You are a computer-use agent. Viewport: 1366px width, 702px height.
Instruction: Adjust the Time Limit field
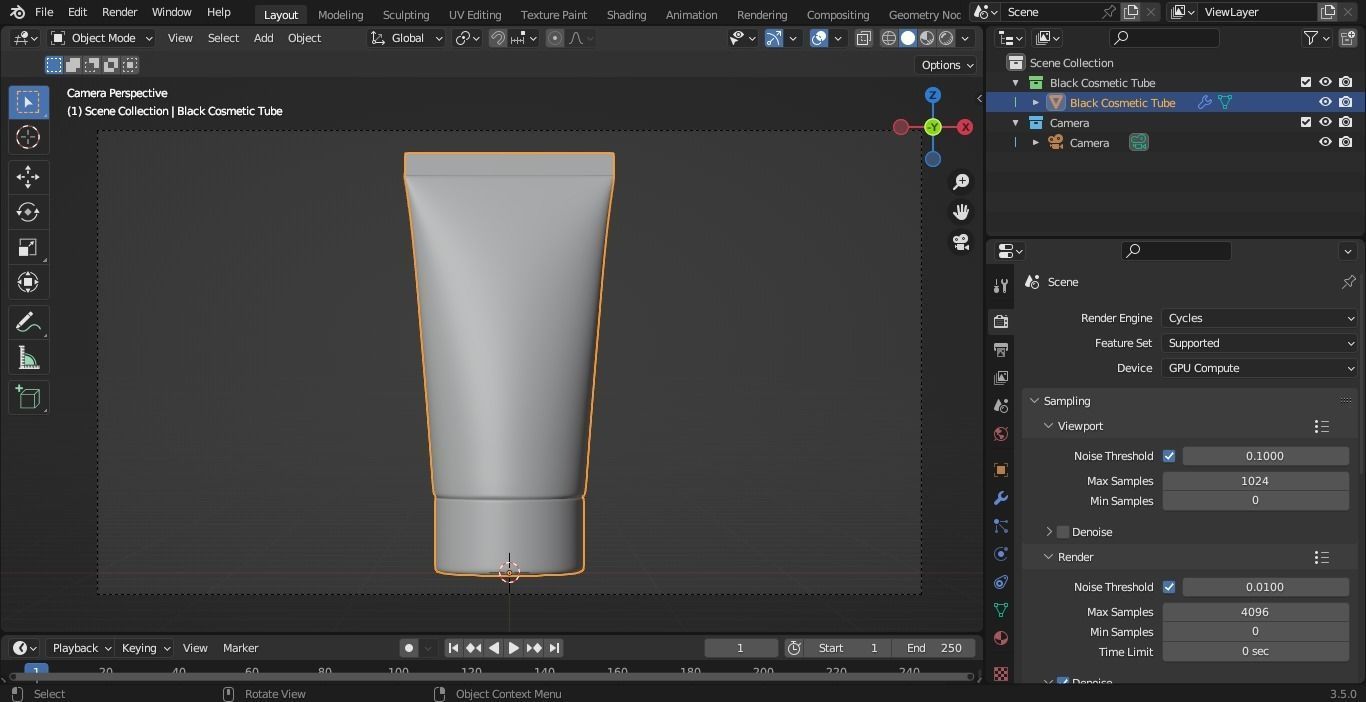pyautogui.click(x=1255, y=652)
